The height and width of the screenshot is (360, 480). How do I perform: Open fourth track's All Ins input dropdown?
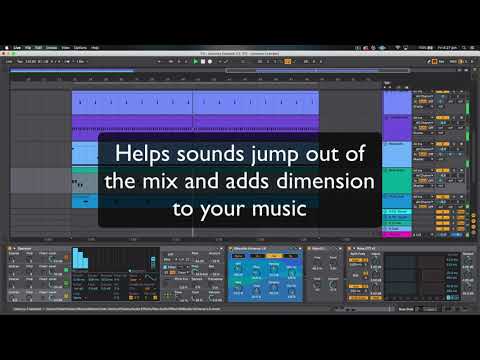click(424, 170)
